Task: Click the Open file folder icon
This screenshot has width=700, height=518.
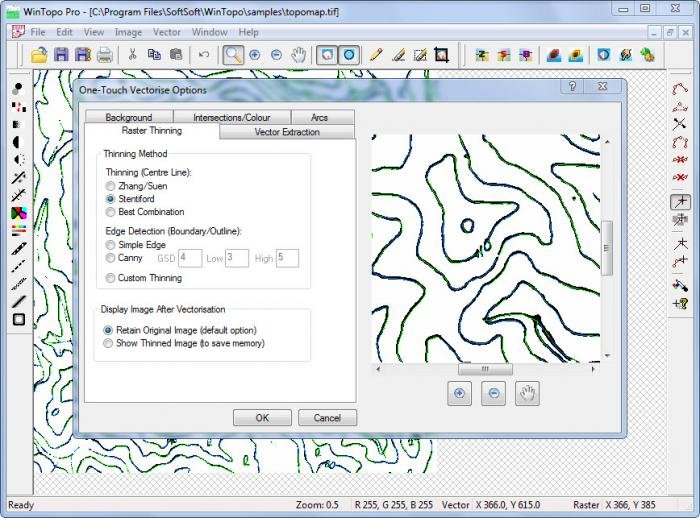Action: tap(39, 55)
